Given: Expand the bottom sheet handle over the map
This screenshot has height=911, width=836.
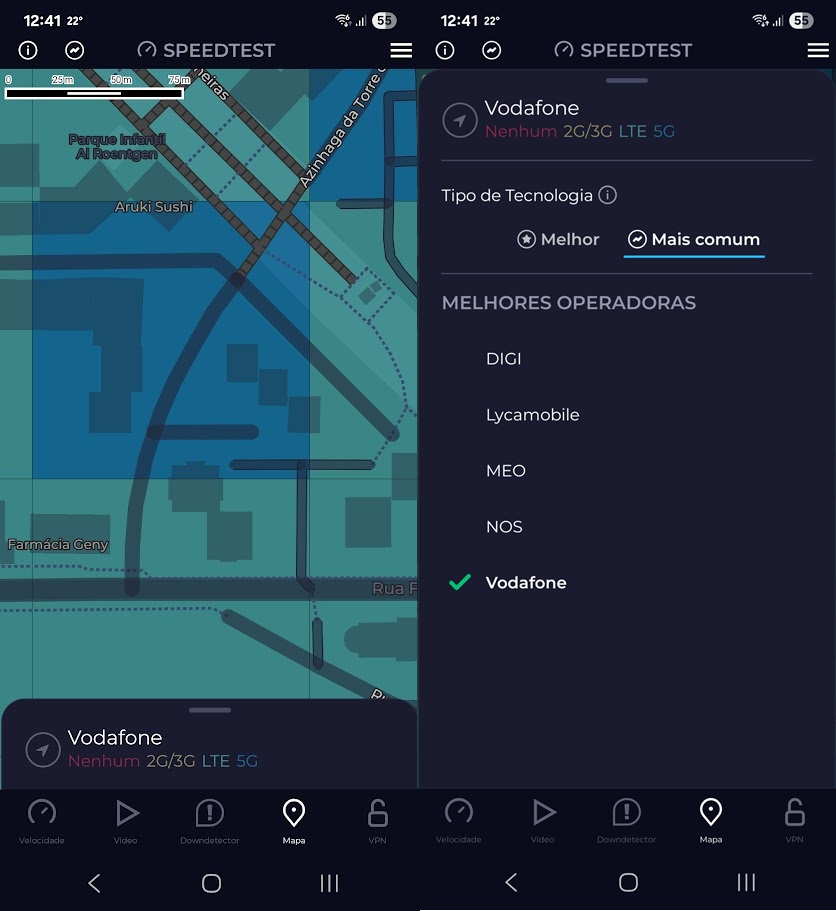Looking at the screenshot, I should 209,710.
